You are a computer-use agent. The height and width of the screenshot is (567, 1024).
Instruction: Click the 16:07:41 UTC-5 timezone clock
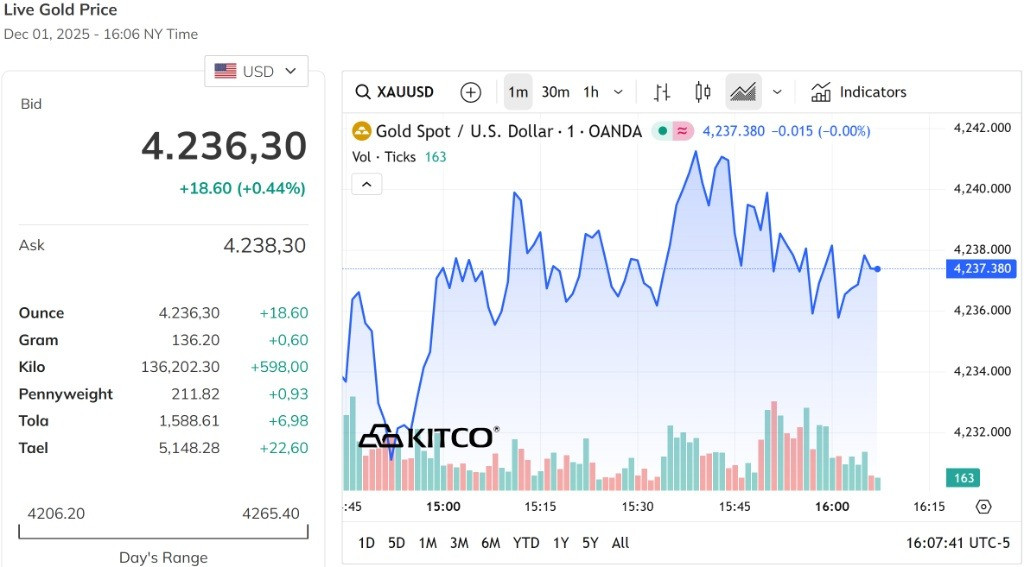coord(957,543)
